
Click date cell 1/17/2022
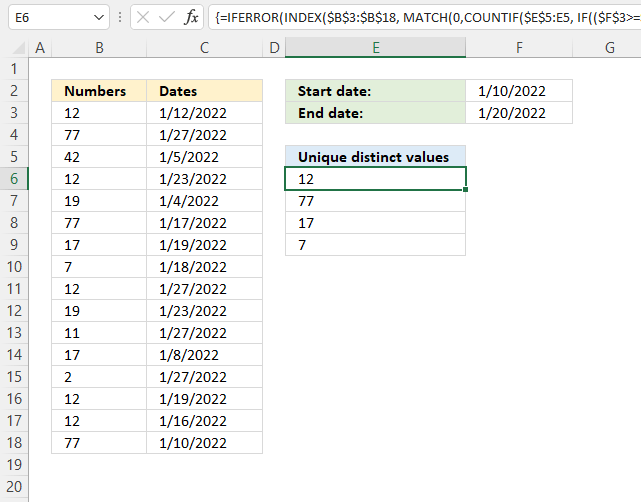pyautogui.click(x=204, y=223)
